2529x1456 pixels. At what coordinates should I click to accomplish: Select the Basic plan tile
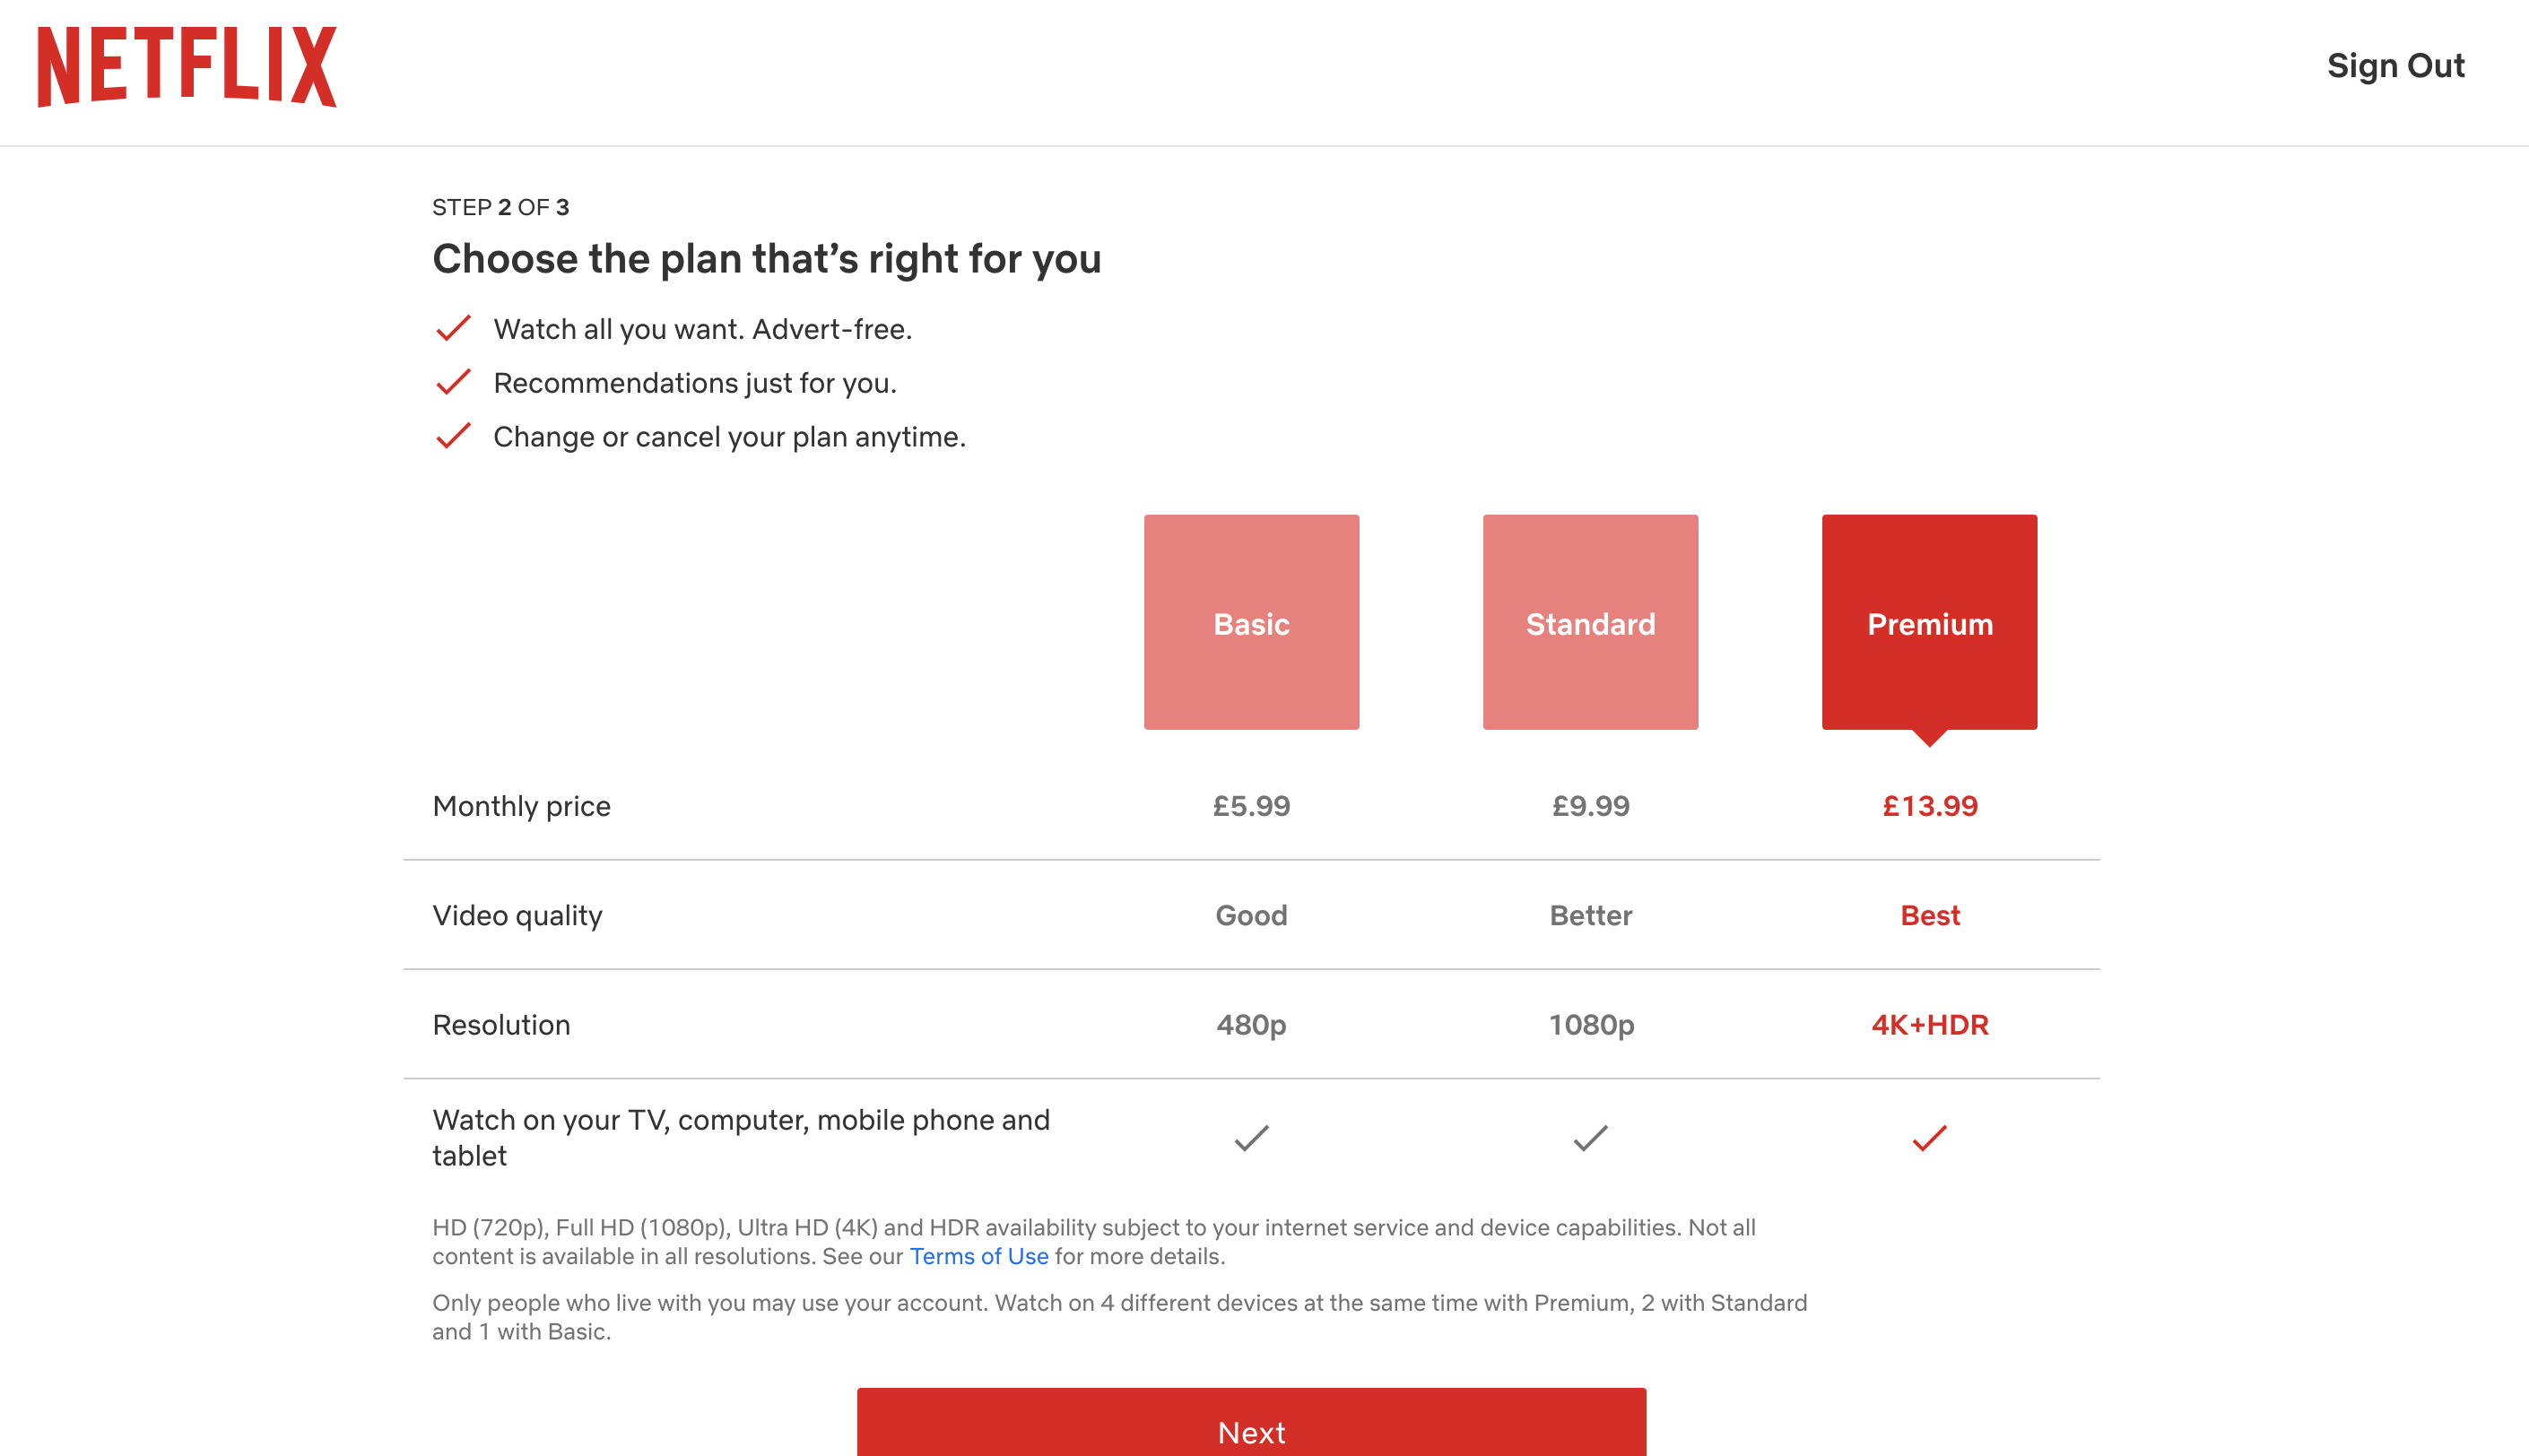1251,622
